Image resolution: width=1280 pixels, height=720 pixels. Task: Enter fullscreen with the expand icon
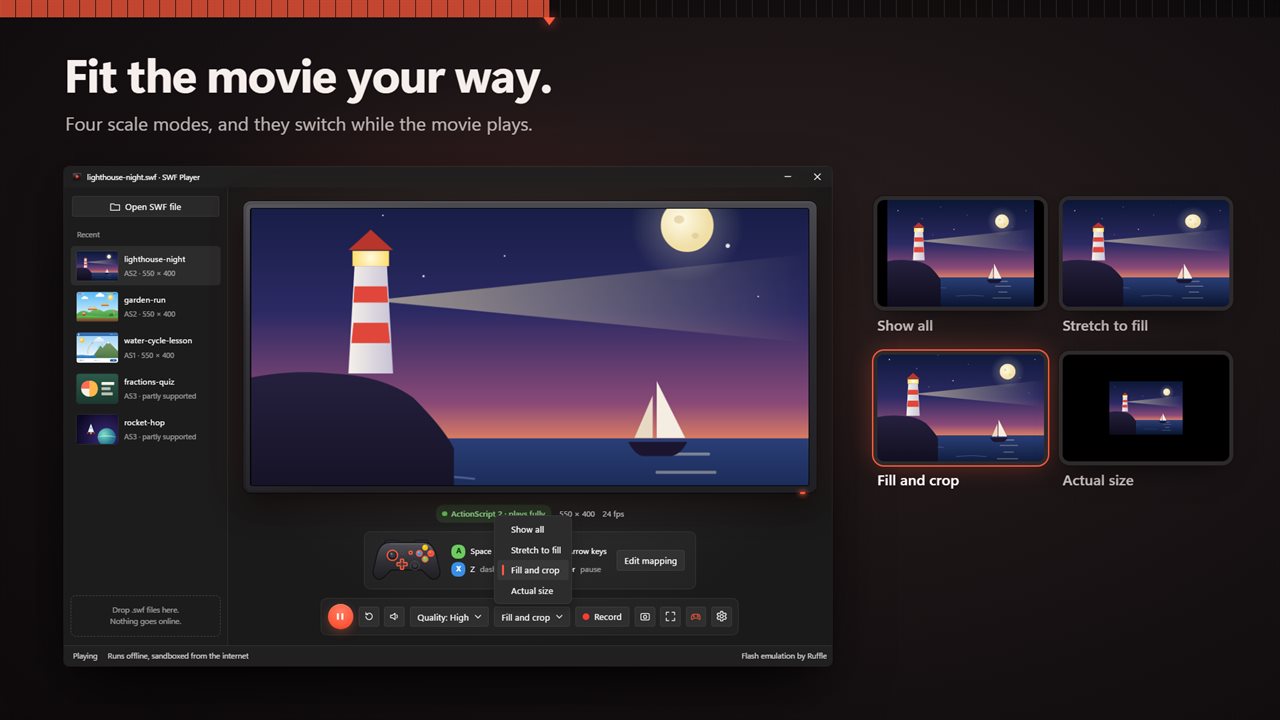[x=671, y=617]
